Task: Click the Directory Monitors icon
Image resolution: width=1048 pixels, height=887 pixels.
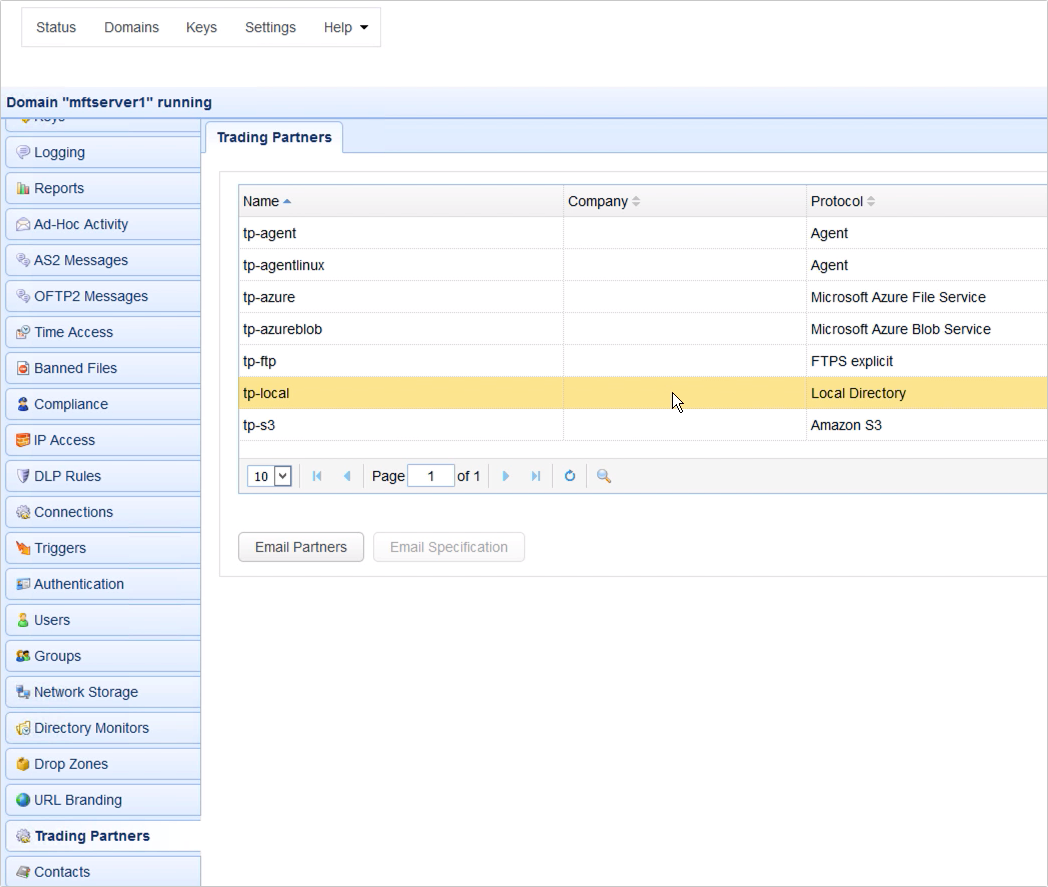Action: (x=22, y=728)
